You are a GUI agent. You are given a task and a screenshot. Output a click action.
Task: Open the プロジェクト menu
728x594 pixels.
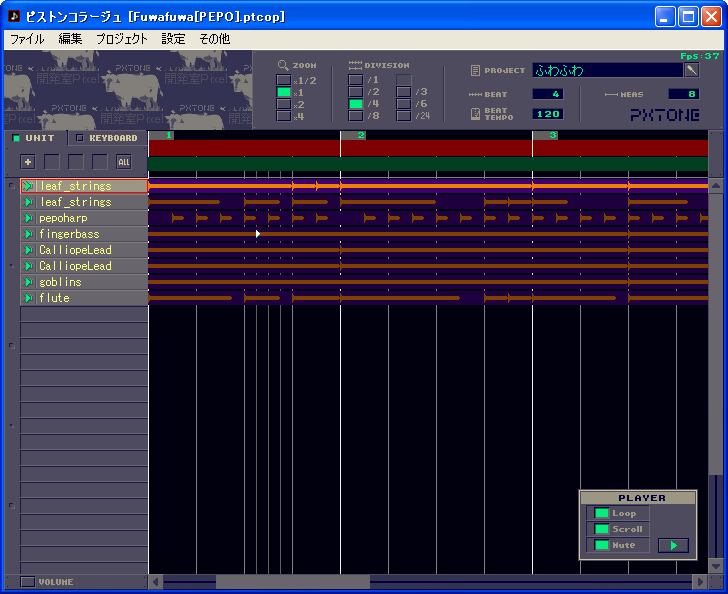pyautogui.click(x=122, y=39)
